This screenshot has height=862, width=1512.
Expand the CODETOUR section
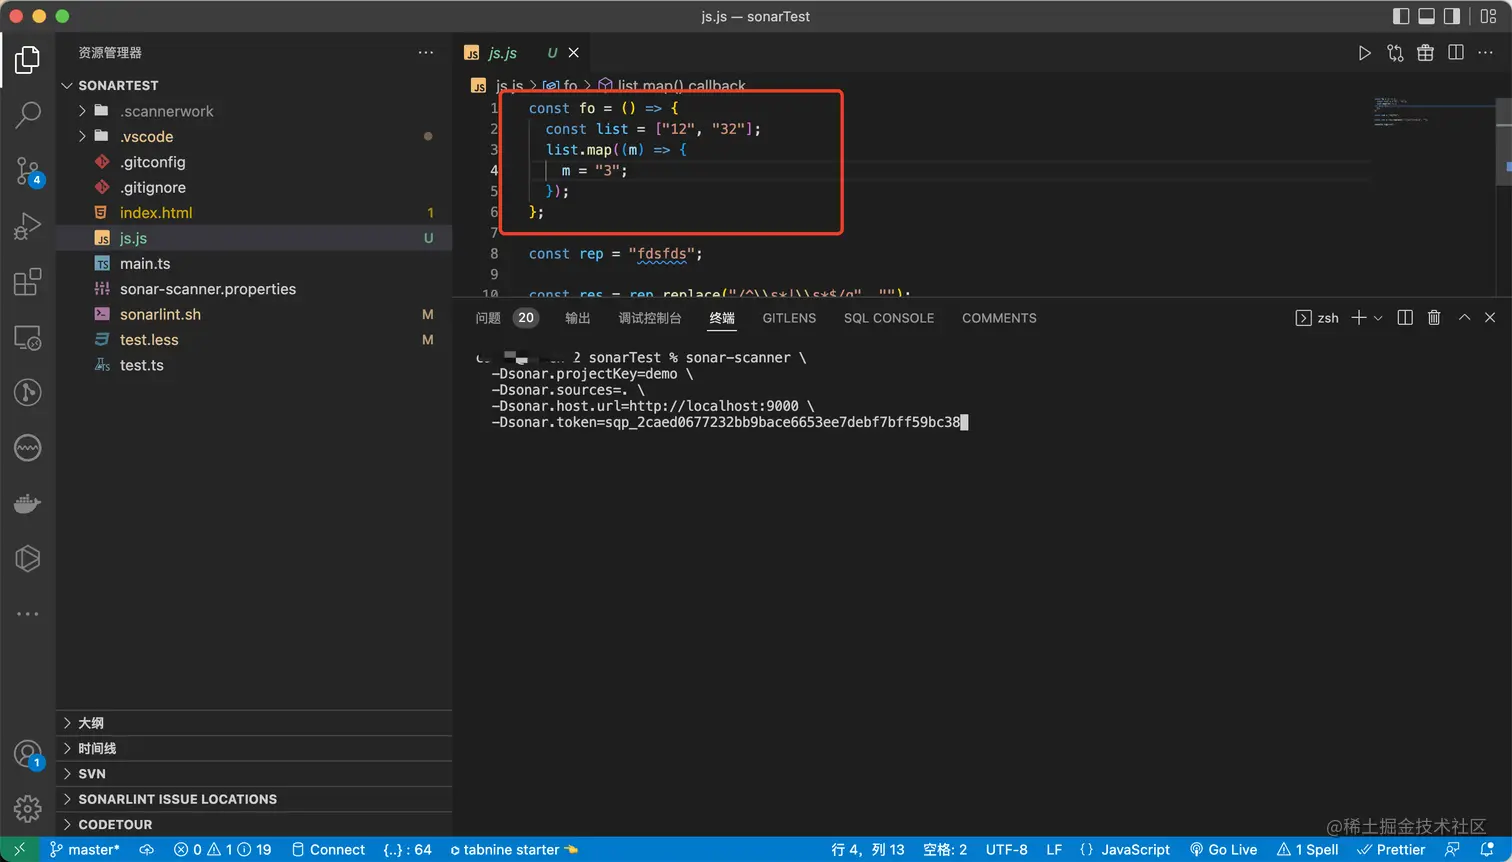click(x=254, y=825)
